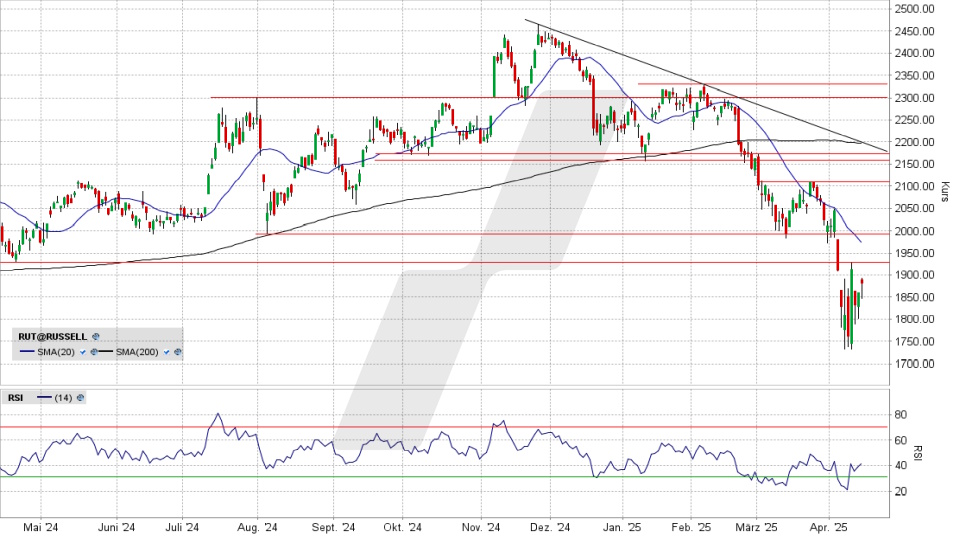Open the palette icon beside RUT@RUSSELL
The height and width of the screenshot is (540, 960).
(x=95, y=337)
